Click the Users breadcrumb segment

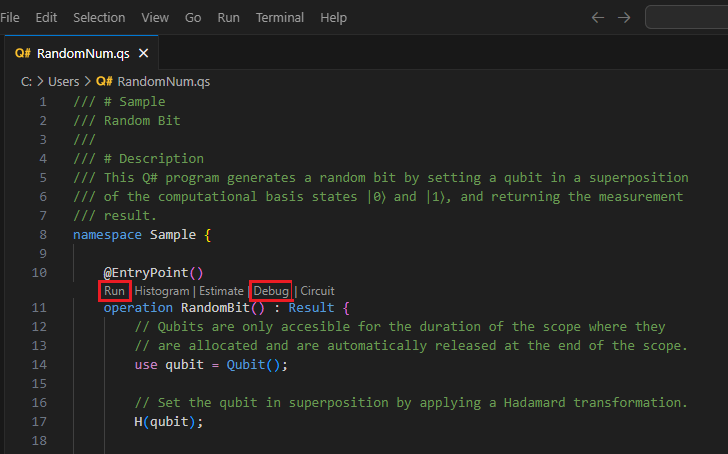64,82
